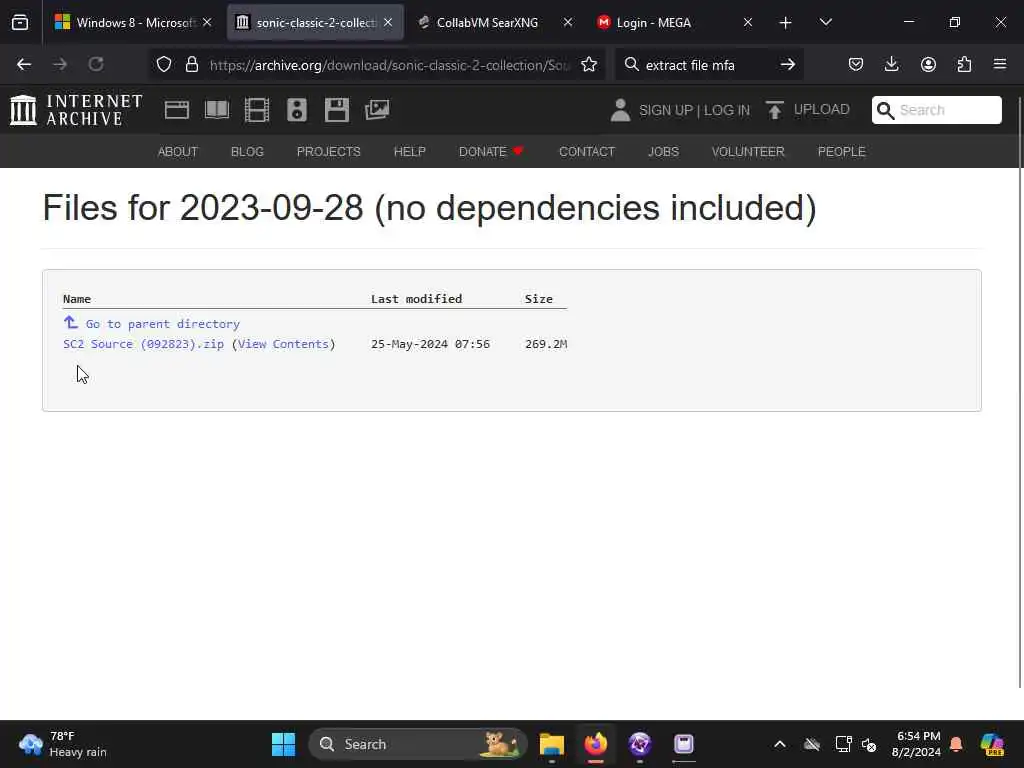Open the Firefox account icon
Viewport: 1024px width, 768px height.
[928, 64]
